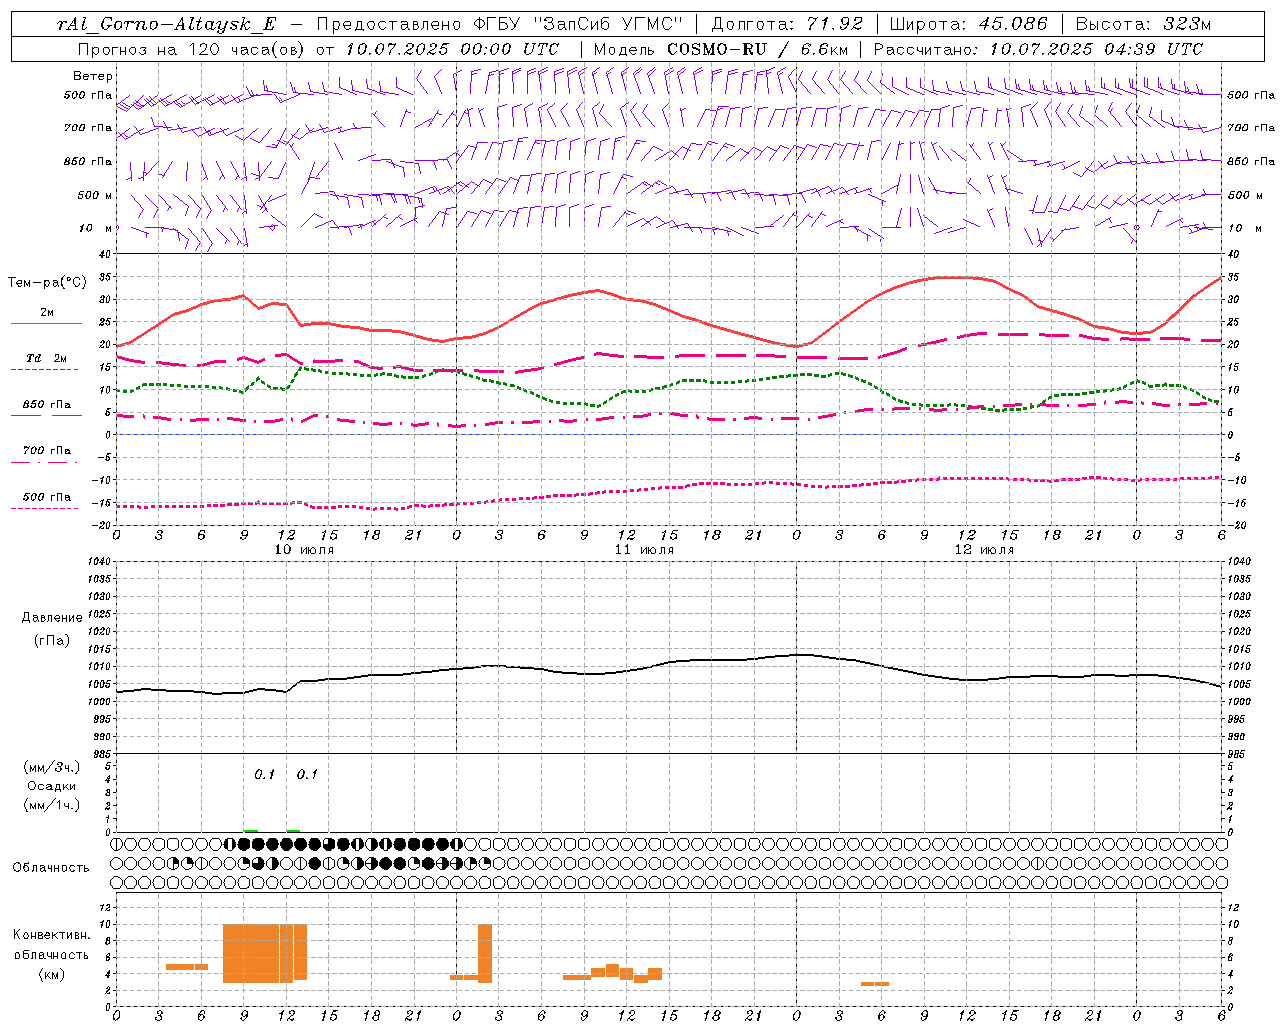This screenshot has width=1280, height=1024.
Task: Click the small orange convective bar near hour 6 on 12 July
Action: [x=875, y=984]
